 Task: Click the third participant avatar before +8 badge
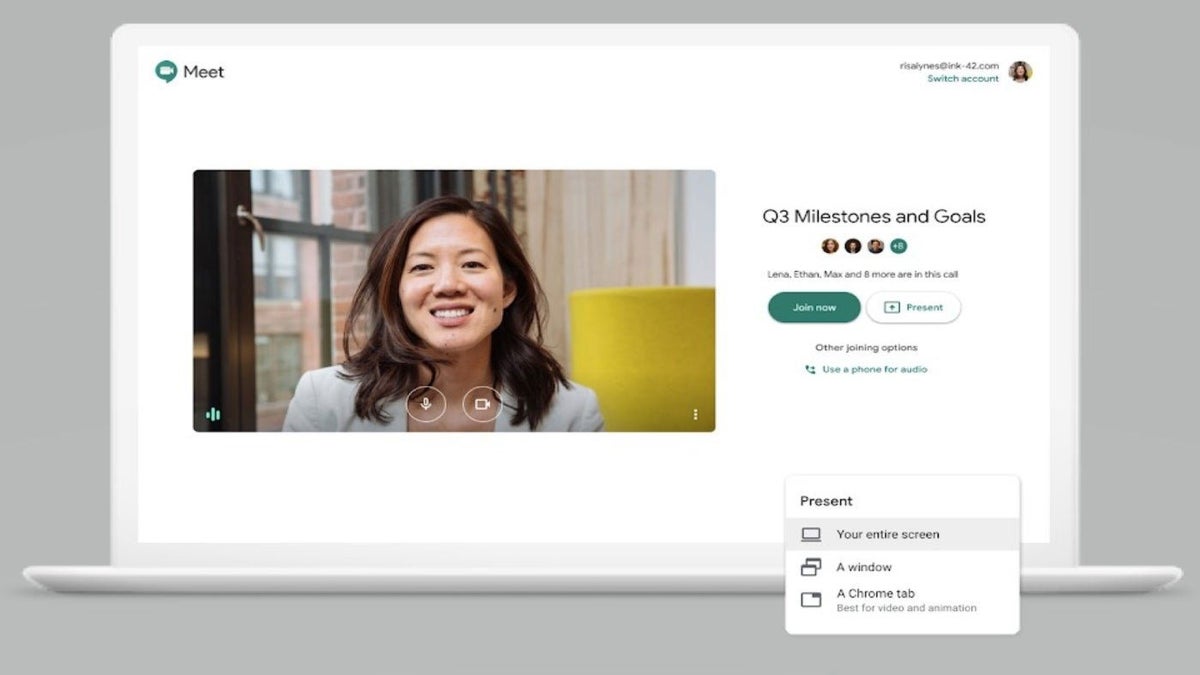click(x=875, y=246)
